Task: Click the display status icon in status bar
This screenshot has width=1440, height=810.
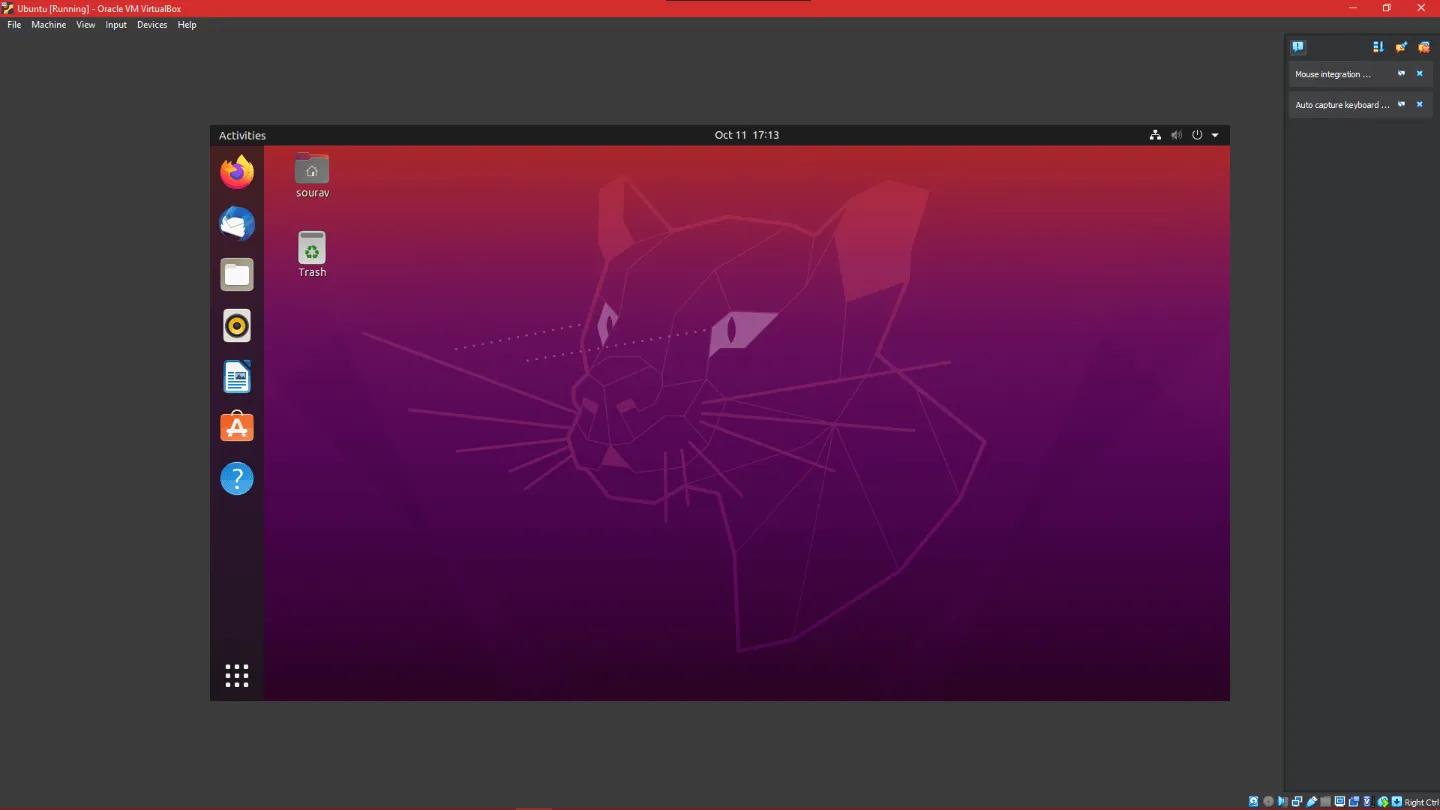Action: (1340, 801)
